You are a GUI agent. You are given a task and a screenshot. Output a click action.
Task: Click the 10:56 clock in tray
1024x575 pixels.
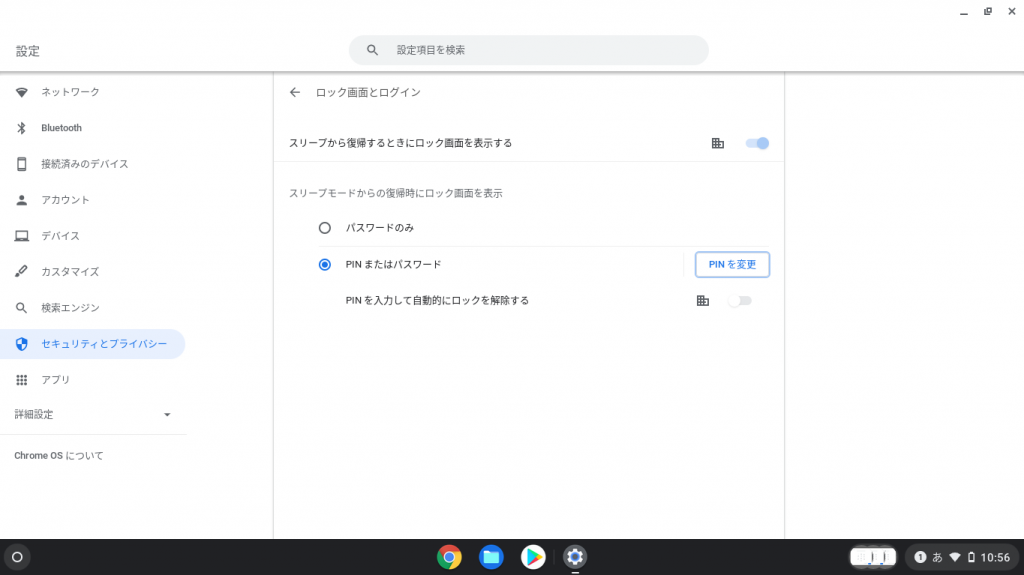click(995, 557)
